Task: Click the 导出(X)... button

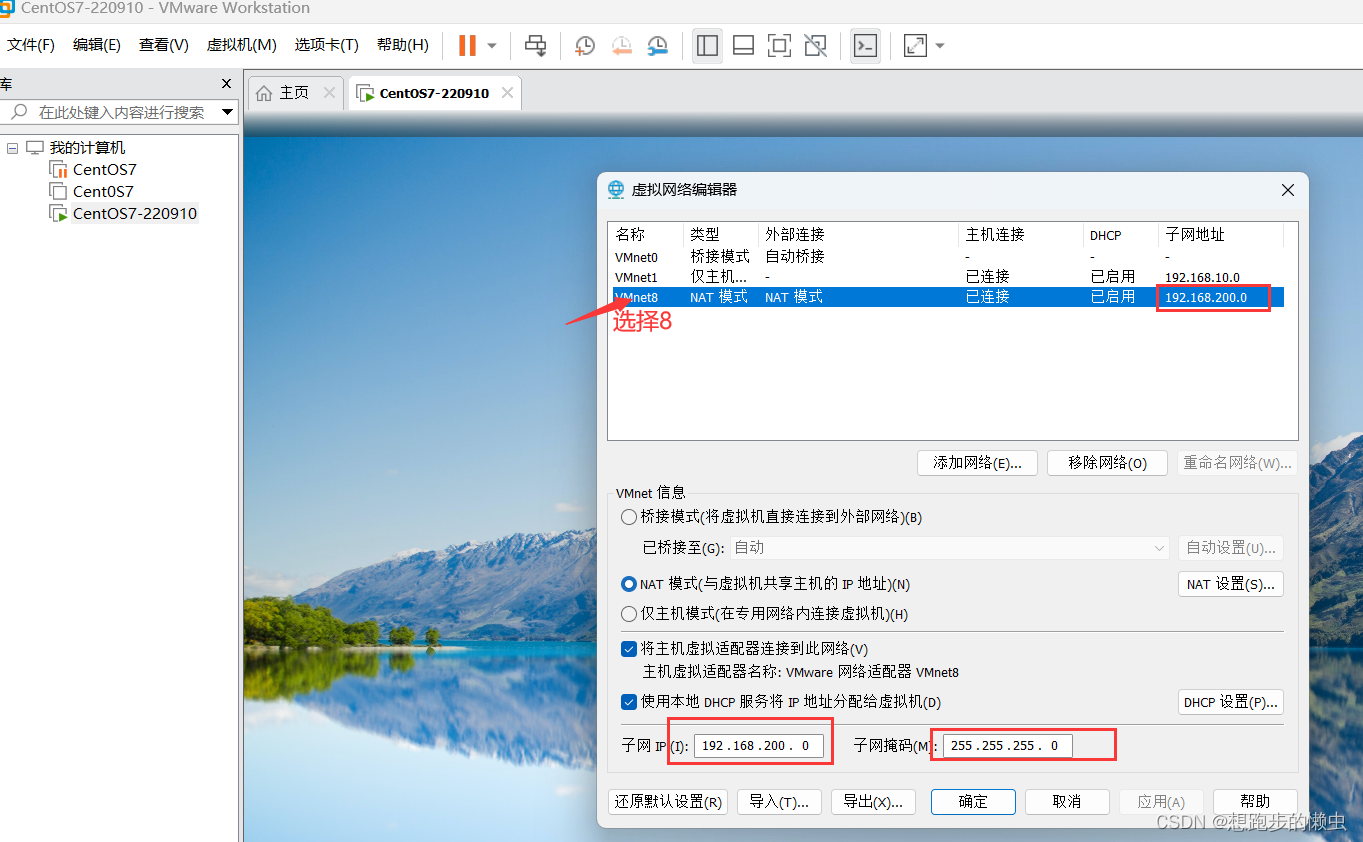Action: pyautogui.click(x=873, y=802)
